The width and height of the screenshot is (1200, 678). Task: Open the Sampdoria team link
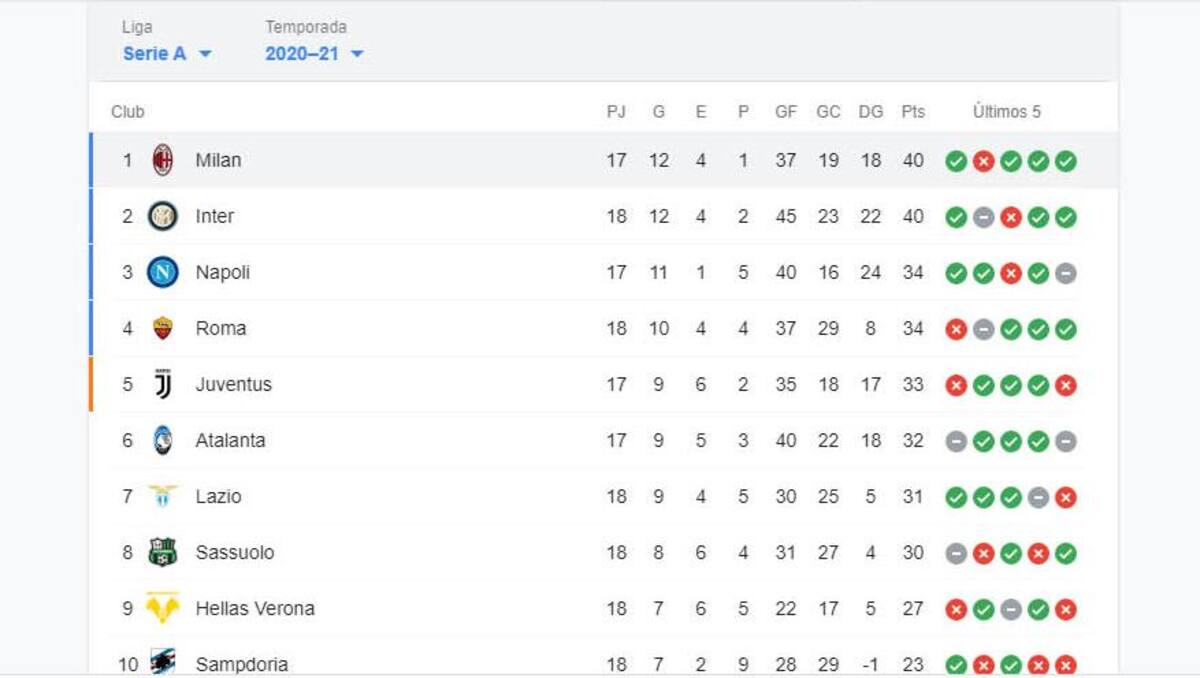(x=242, y=664)
